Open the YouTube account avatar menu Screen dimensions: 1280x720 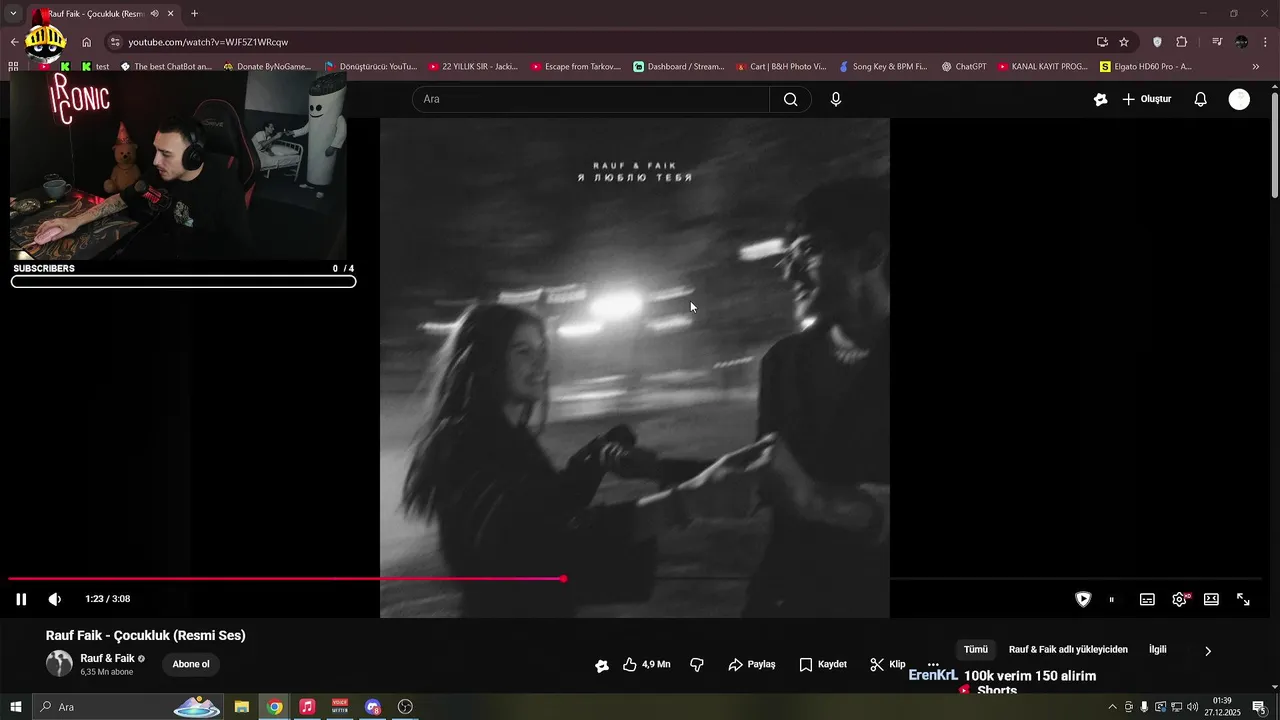click(1239, 99)
